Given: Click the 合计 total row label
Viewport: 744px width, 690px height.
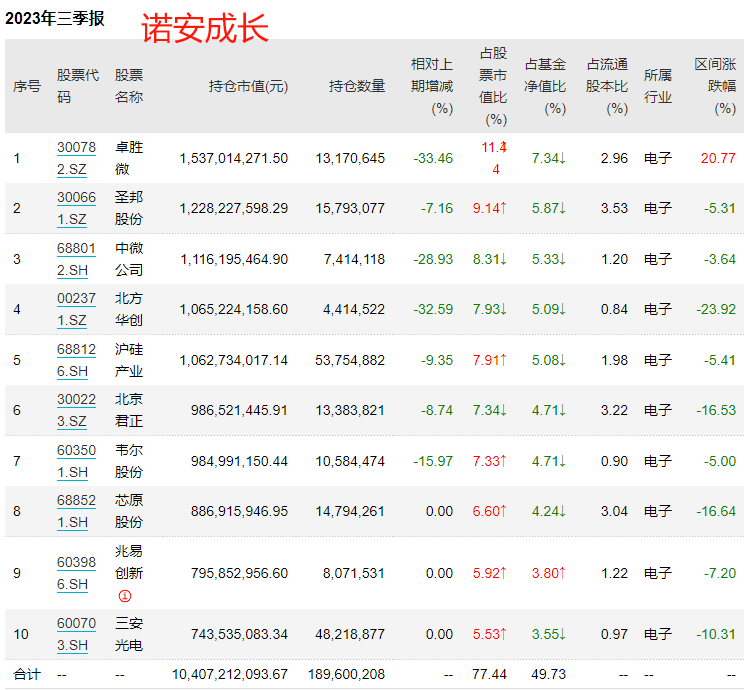Looking at the screenshot, I should (x=27, y=674).
